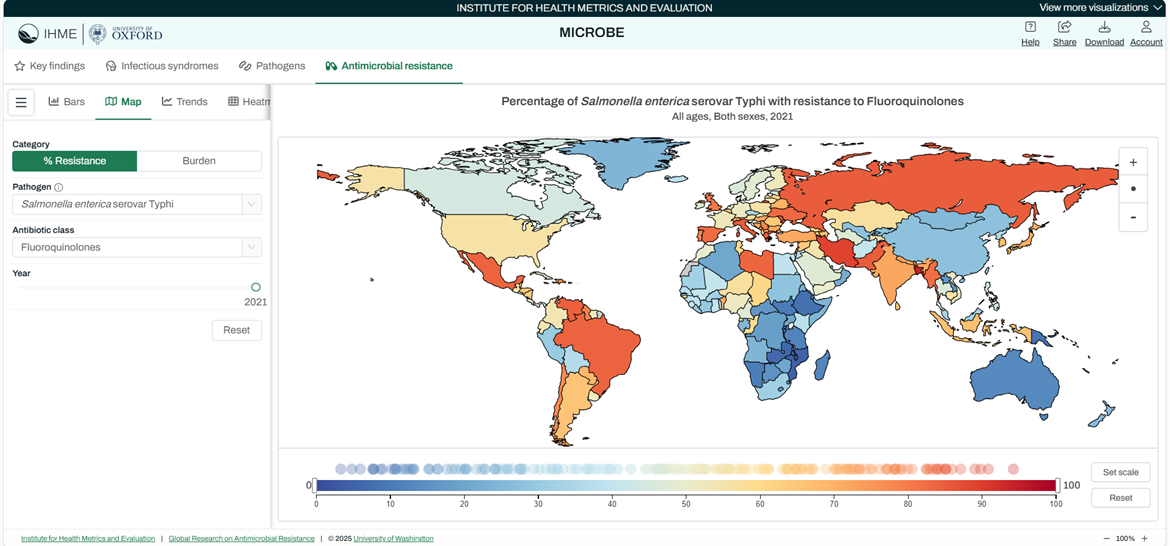This screenshot has width=1170, height=546.
Task: Switch category to Burden
Action: 199,161
